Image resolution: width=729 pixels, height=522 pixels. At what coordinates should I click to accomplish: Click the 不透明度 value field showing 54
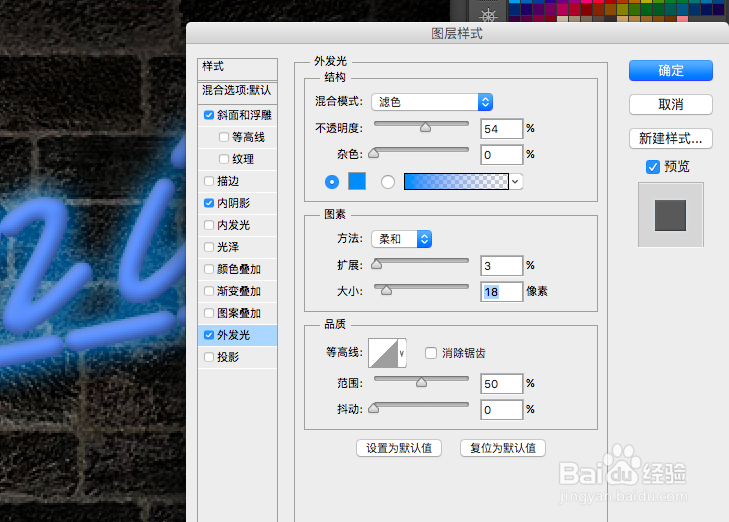501,129
